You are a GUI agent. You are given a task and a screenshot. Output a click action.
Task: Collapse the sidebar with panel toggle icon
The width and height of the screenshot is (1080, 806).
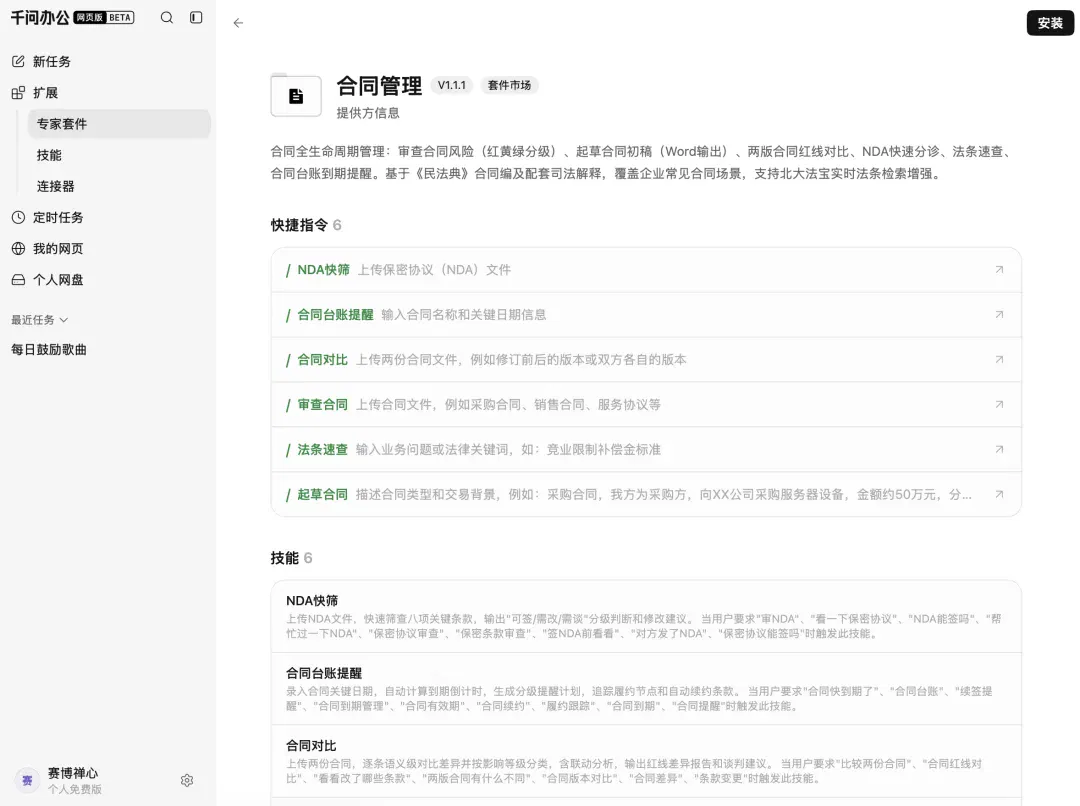(x=196, y=17)
